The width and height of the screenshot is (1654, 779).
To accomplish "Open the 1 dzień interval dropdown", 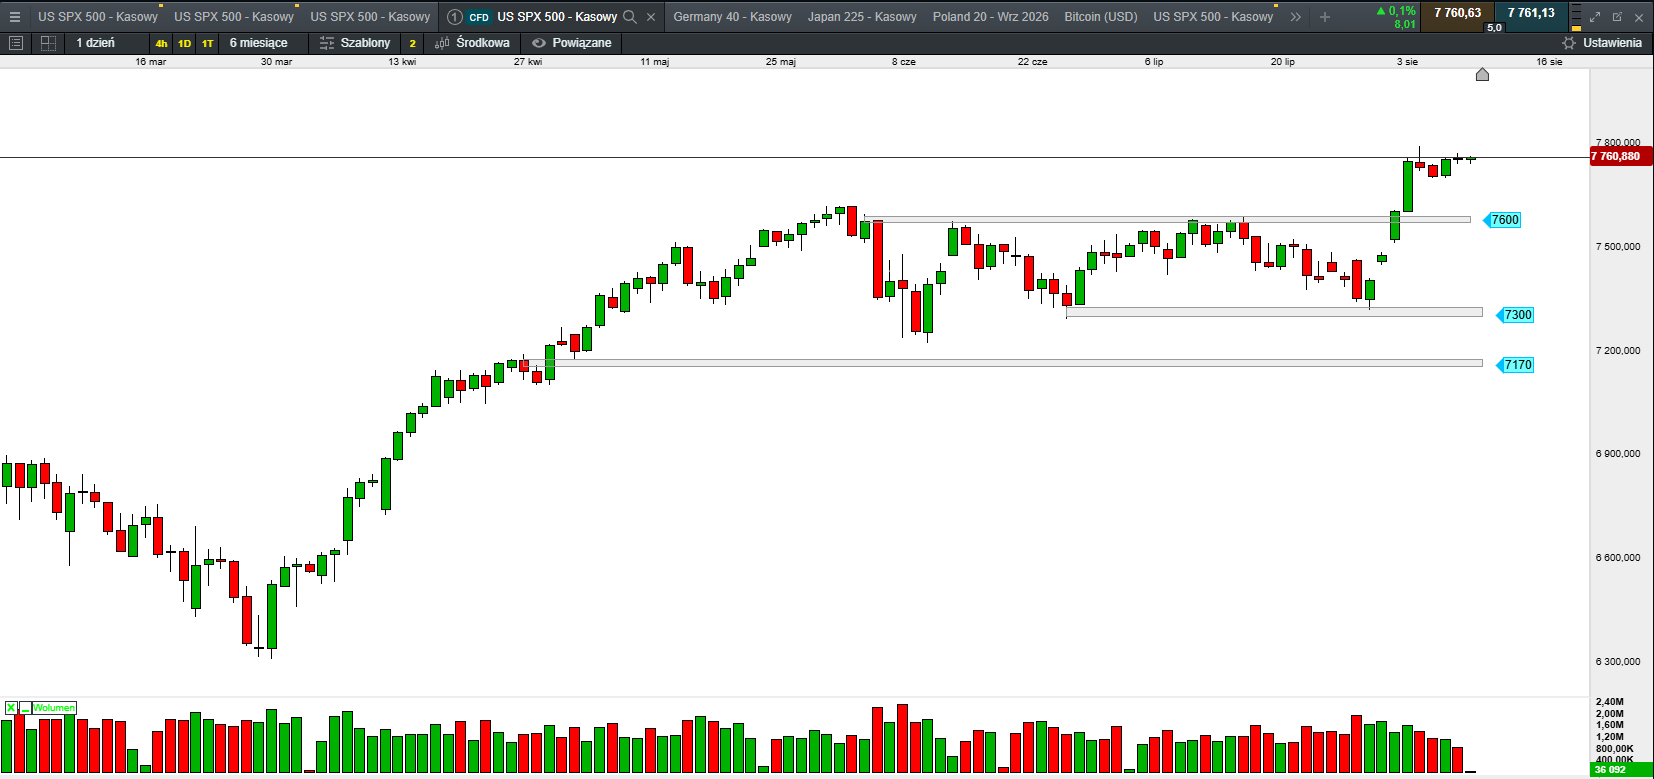I will [96, 43].
